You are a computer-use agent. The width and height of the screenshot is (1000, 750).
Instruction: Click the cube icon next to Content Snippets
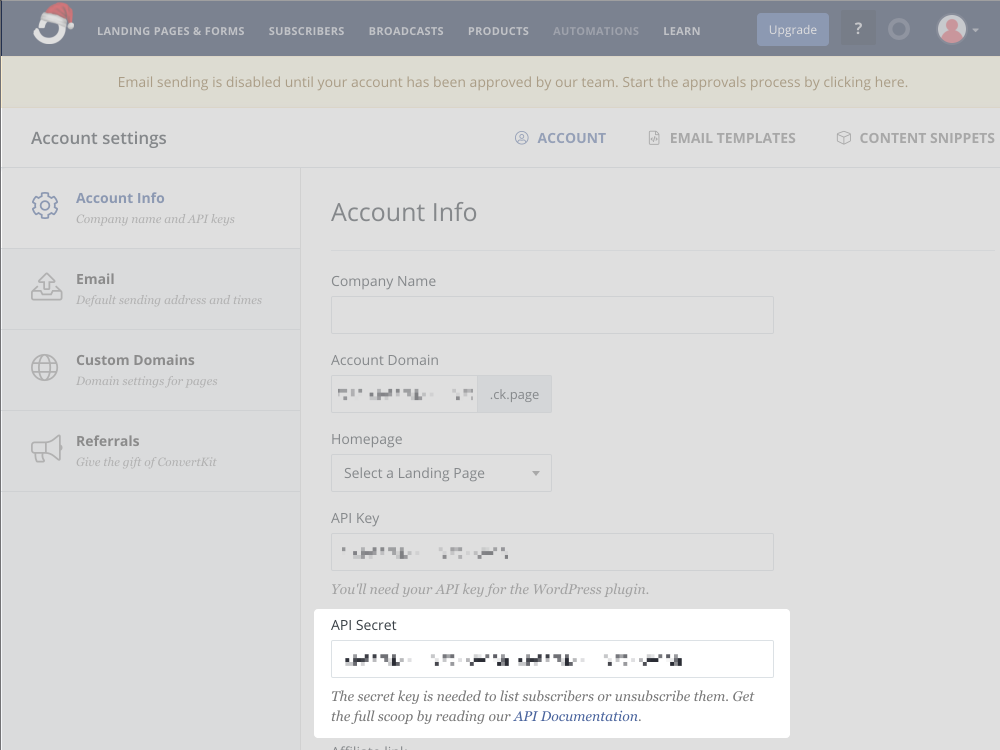pyautogui.click(x=843, y=137)
